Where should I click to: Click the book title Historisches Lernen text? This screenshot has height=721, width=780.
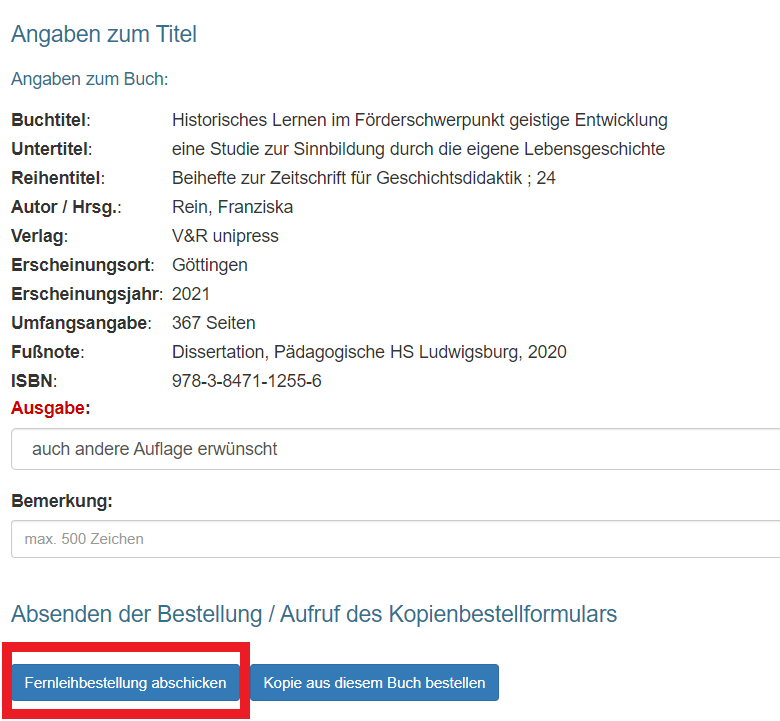[419, 120]
